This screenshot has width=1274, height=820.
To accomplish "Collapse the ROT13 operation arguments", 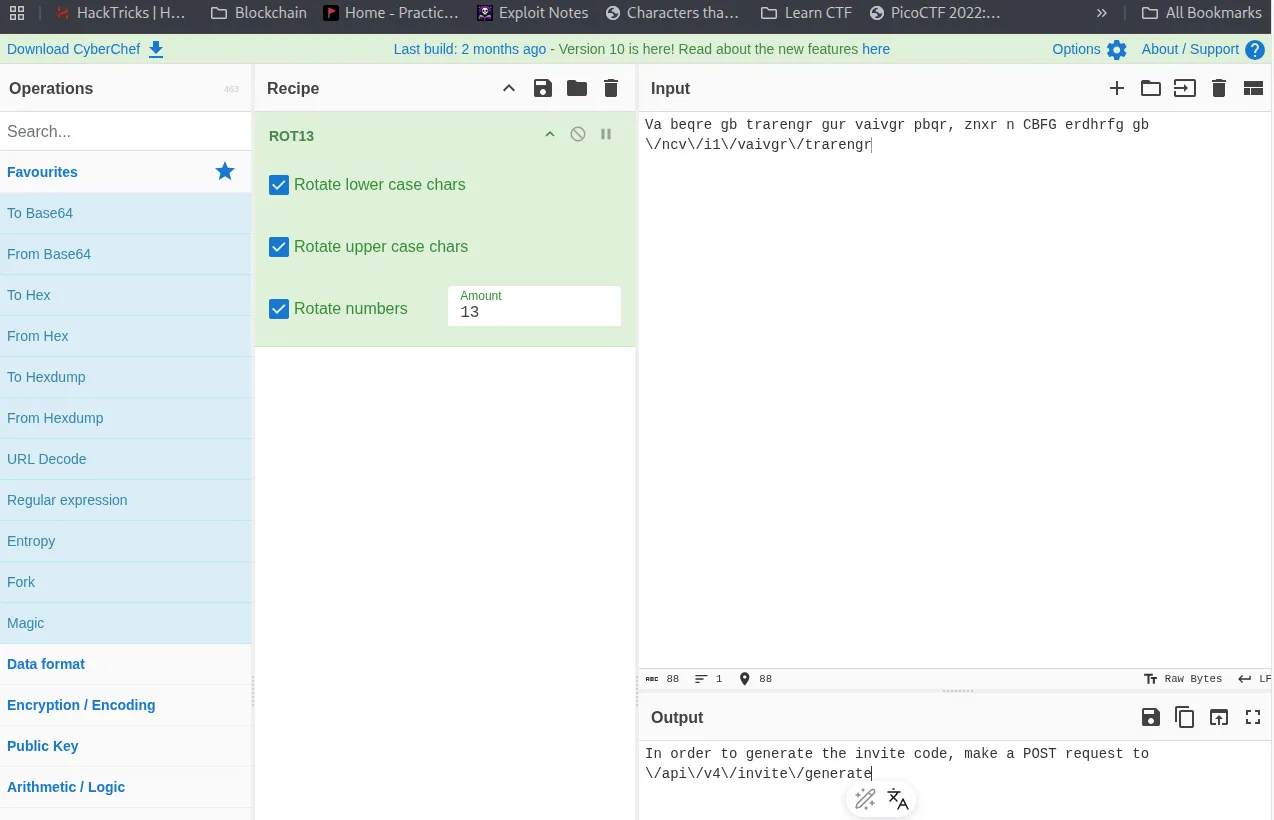I will [x=549, y=134].
